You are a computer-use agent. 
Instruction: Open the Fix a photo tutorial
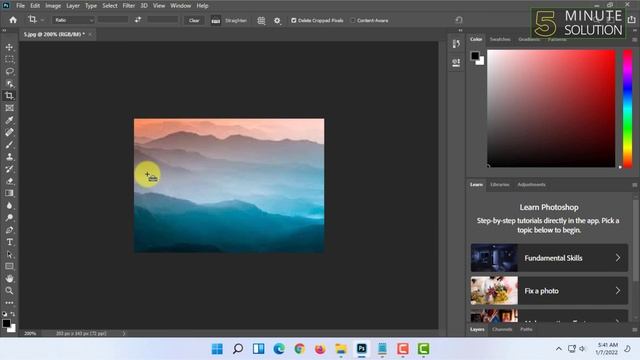coord(549,291)
